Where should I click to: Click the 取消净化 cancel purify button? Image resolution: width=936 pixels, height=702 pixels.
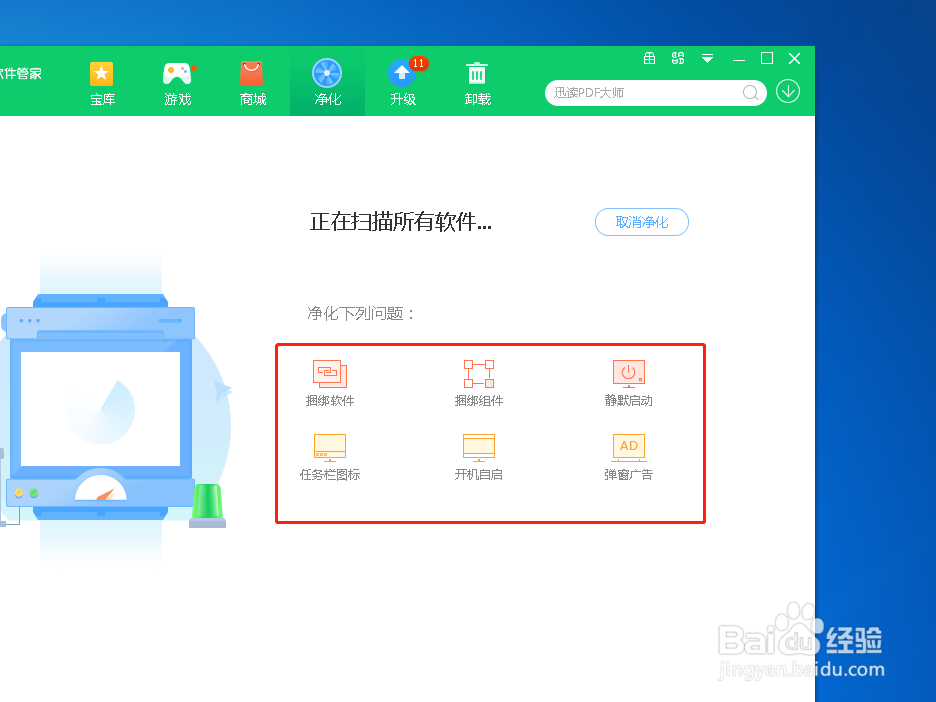pos(641,222)
